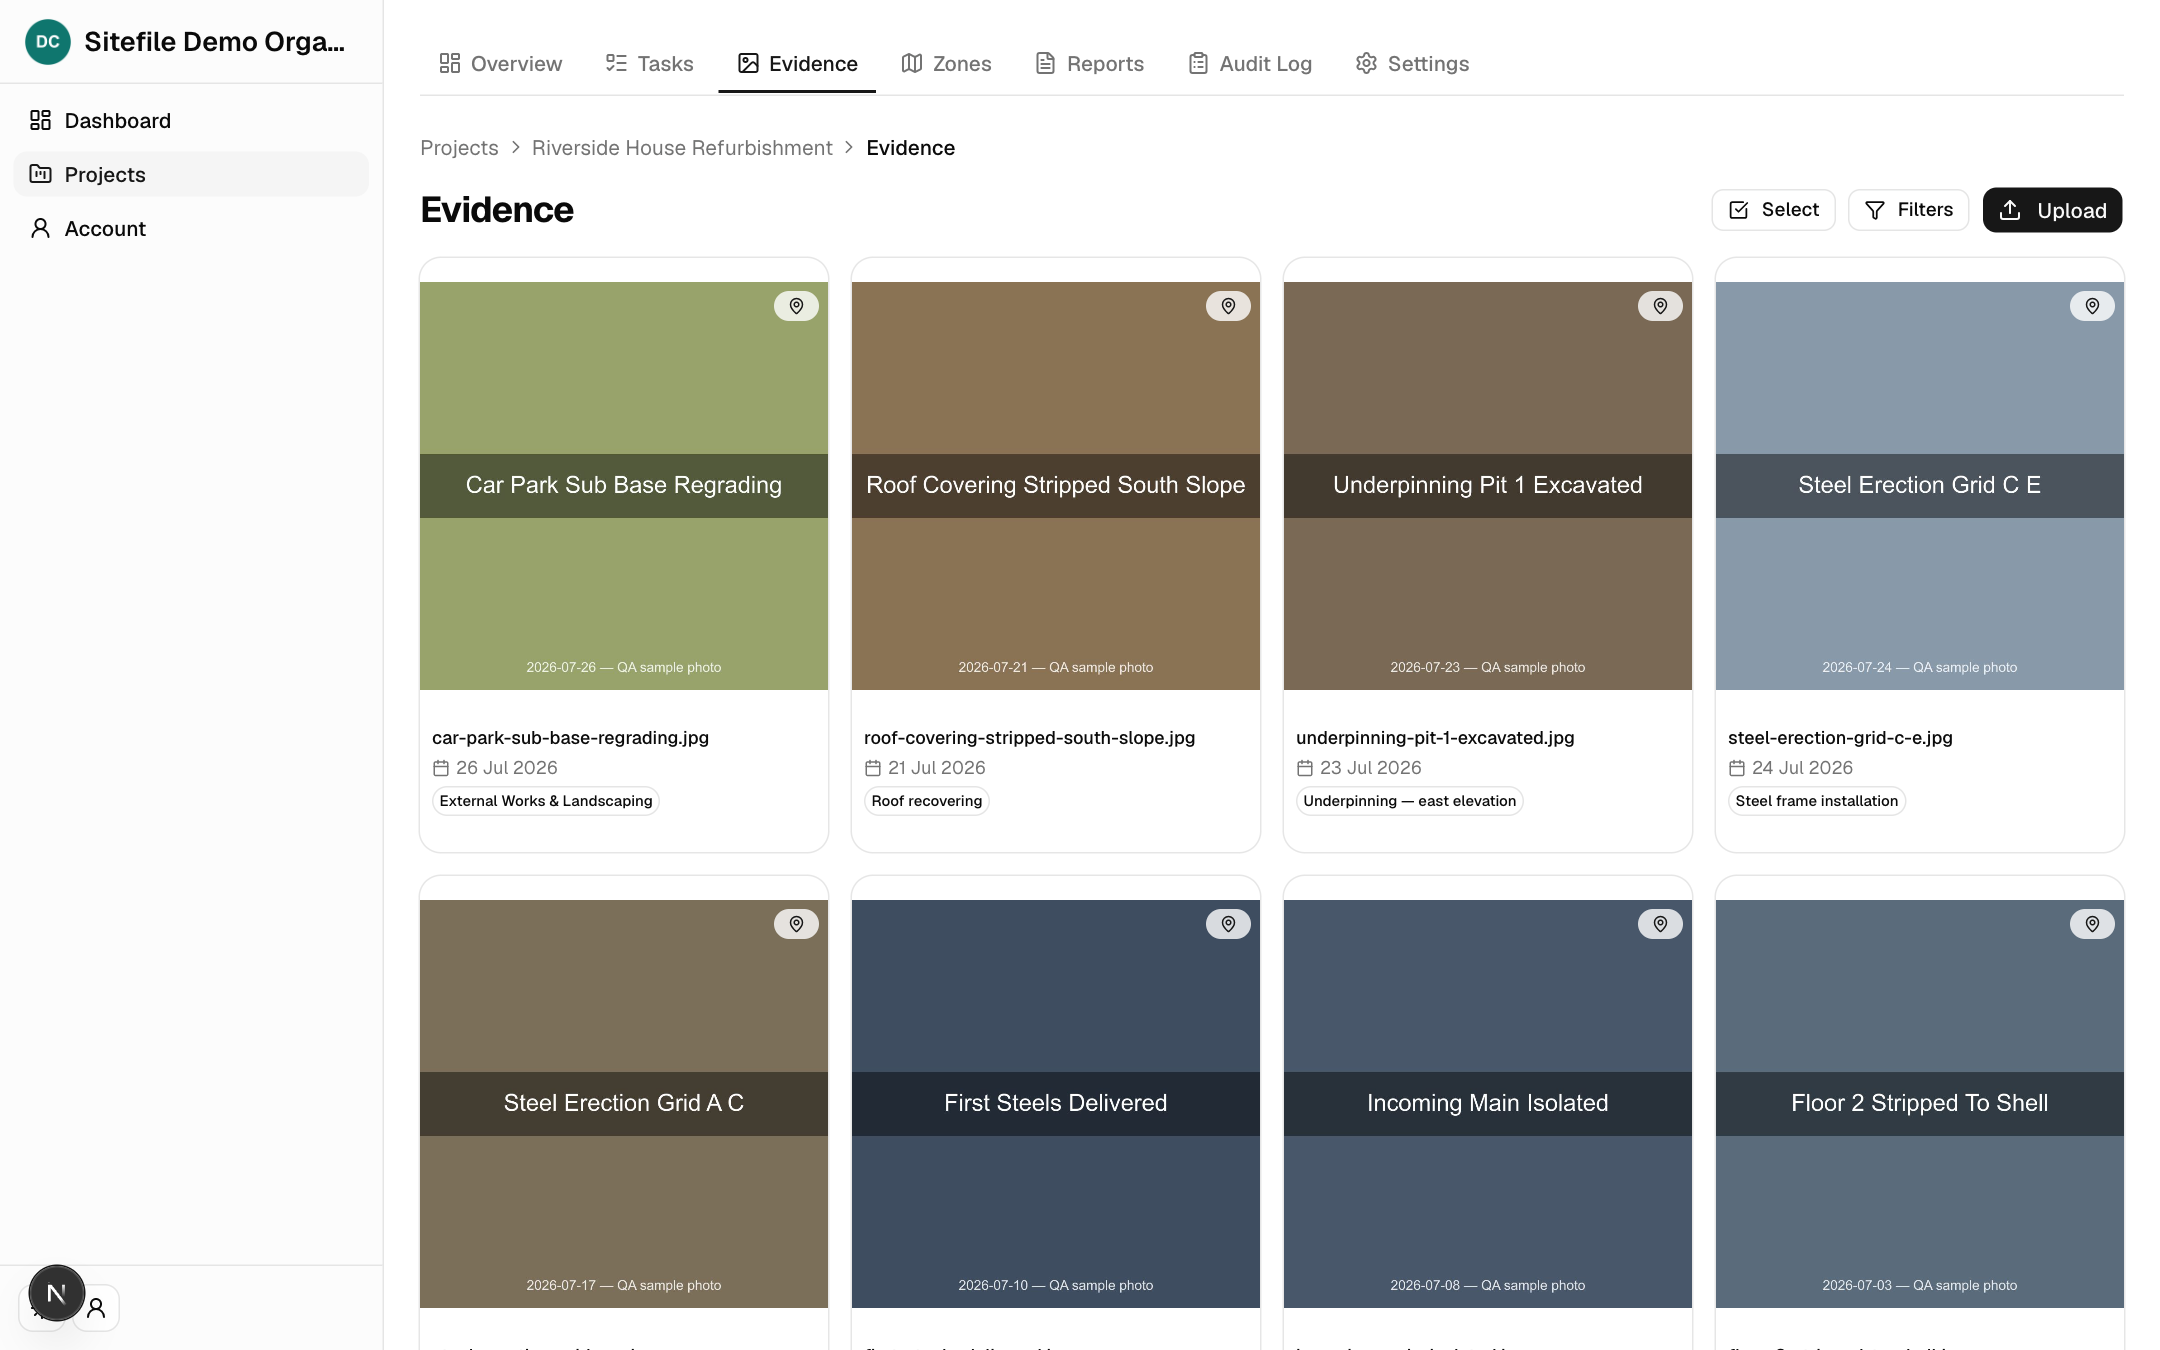This screenshot has width=2160, height=1350.
Task: Open the Next.js dev tools badge
Action: pos(57,1293)
